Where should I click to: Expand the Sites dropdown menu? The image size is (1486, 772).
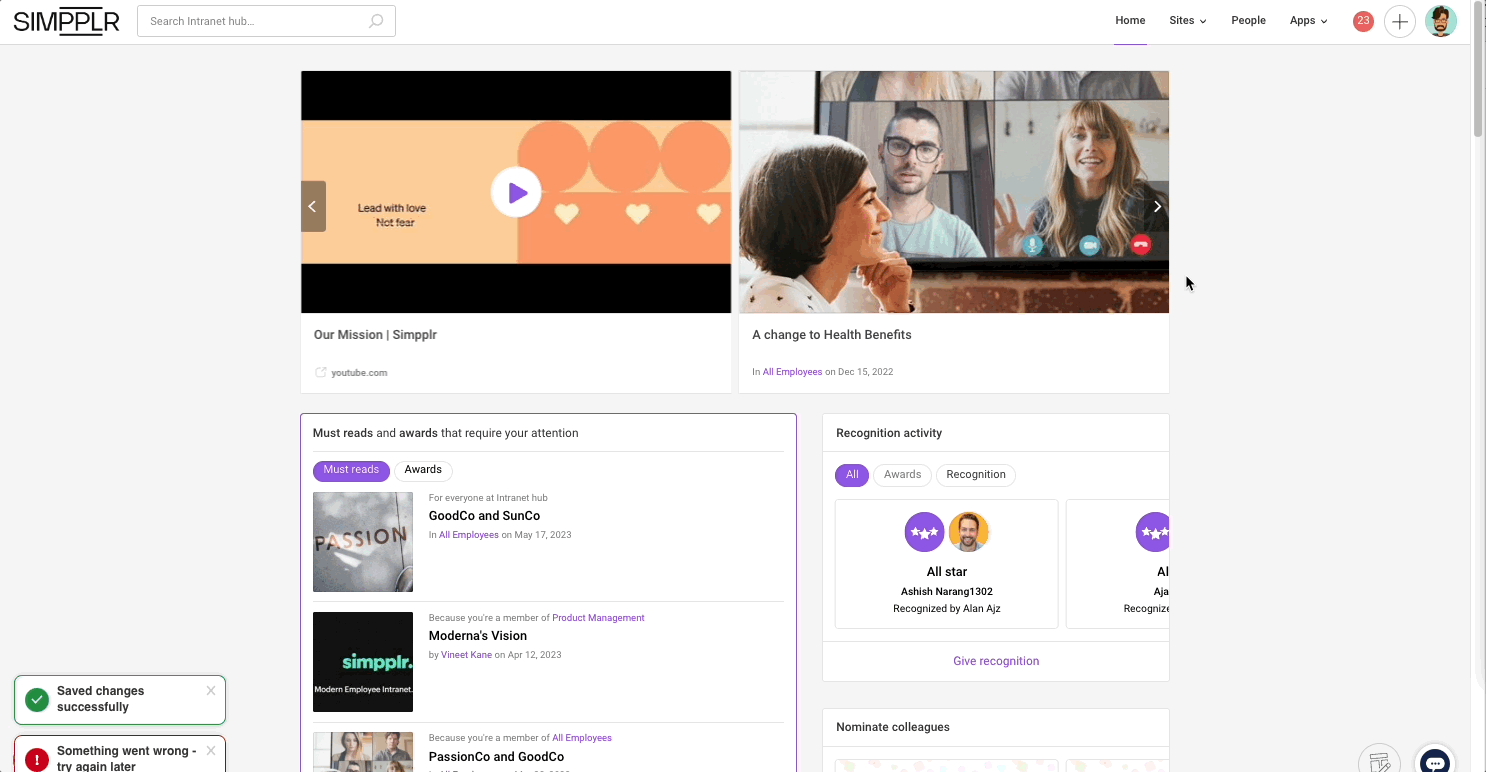[1188, 21]
